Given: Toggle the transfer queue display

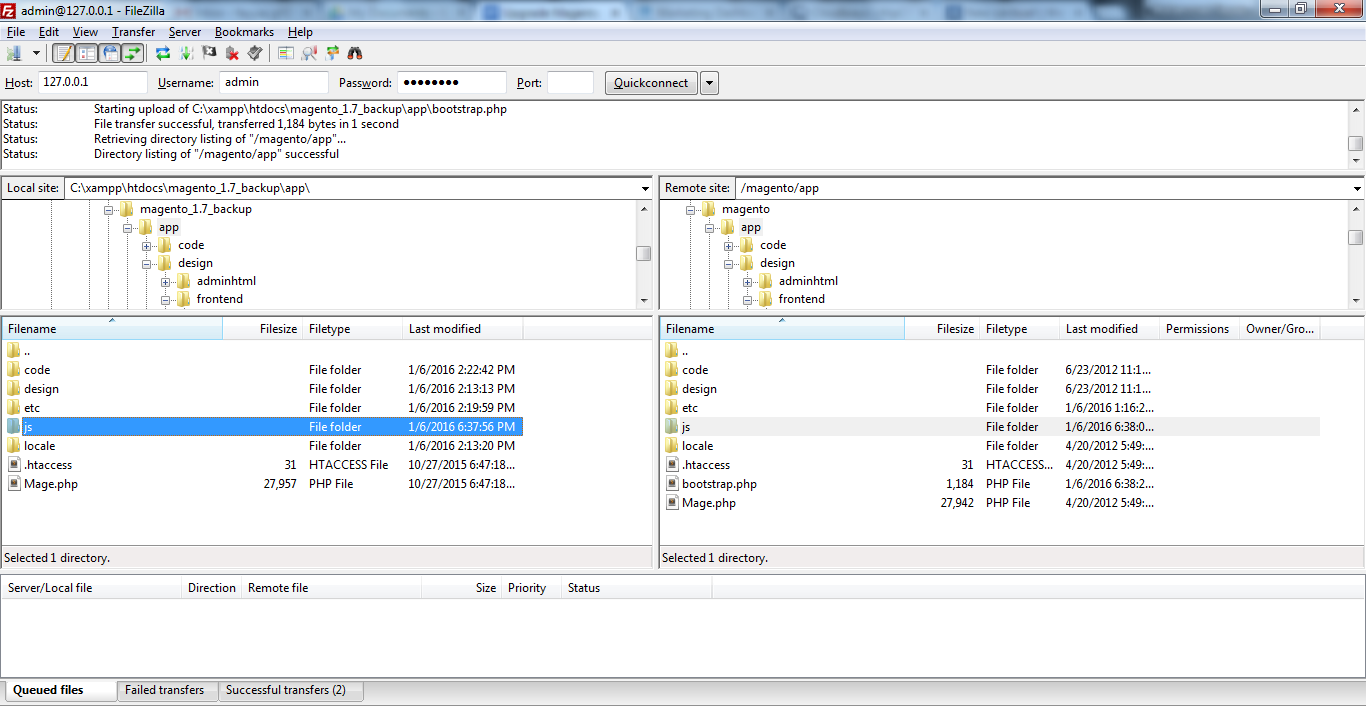Looking at the screenshot, I should (x=132, y=53).
